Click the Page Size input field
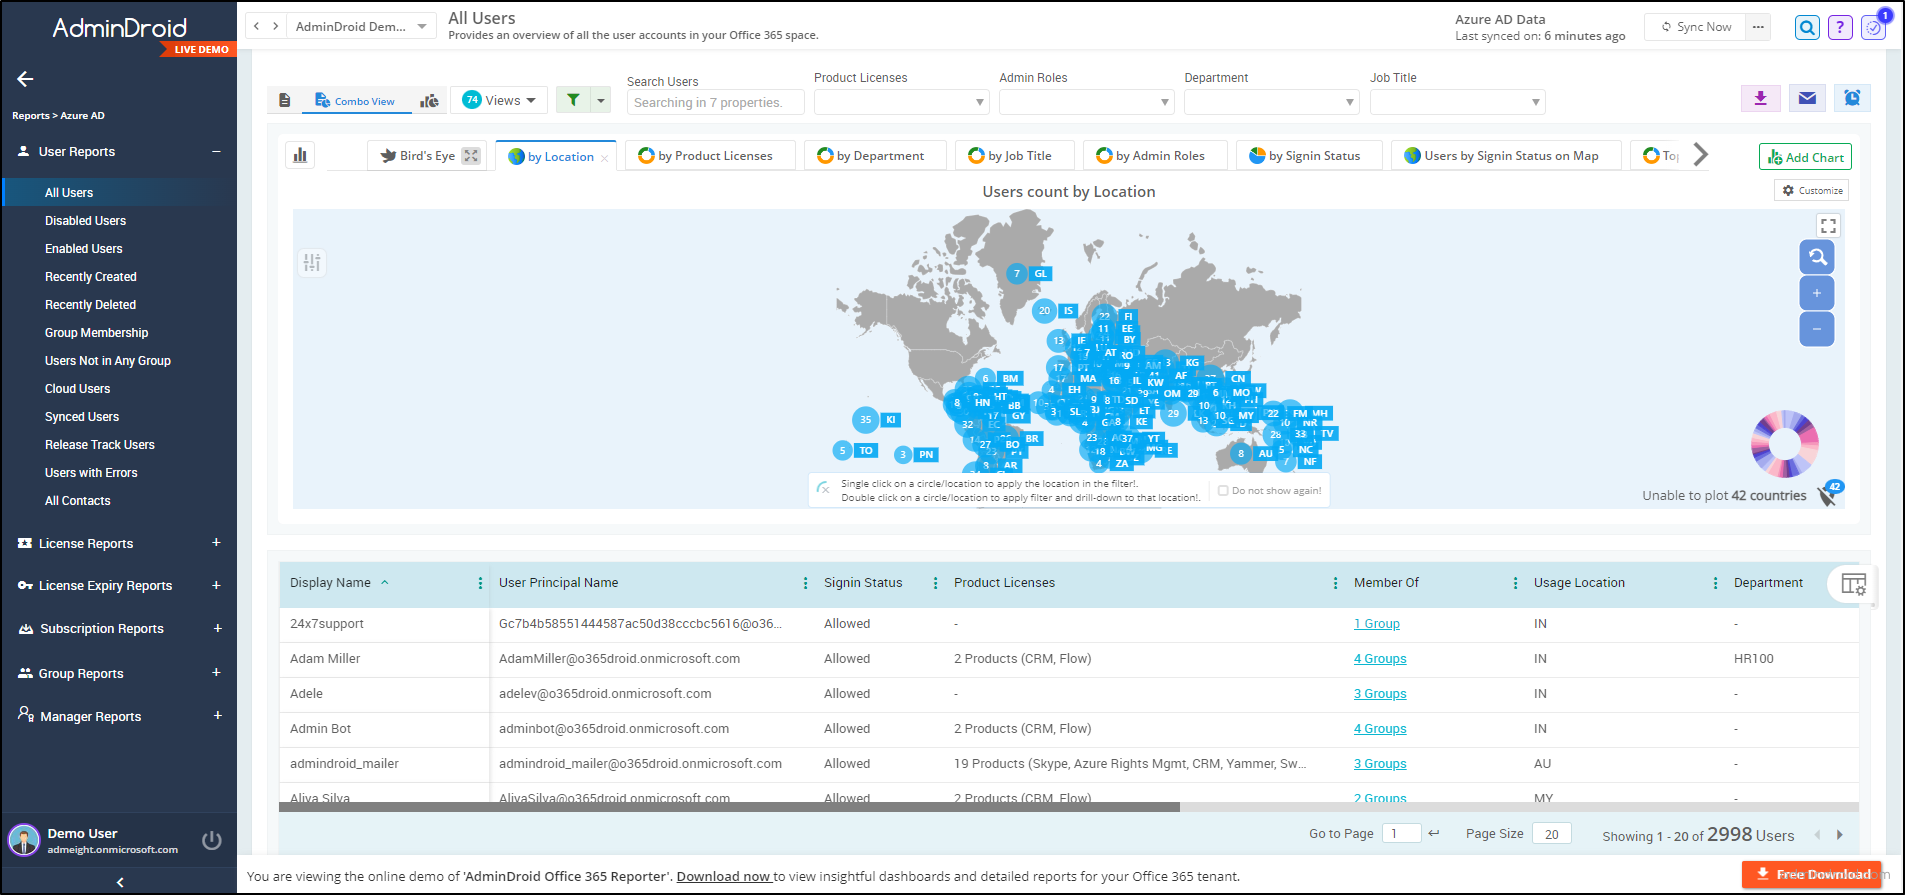 click(x=1552, y=833)
